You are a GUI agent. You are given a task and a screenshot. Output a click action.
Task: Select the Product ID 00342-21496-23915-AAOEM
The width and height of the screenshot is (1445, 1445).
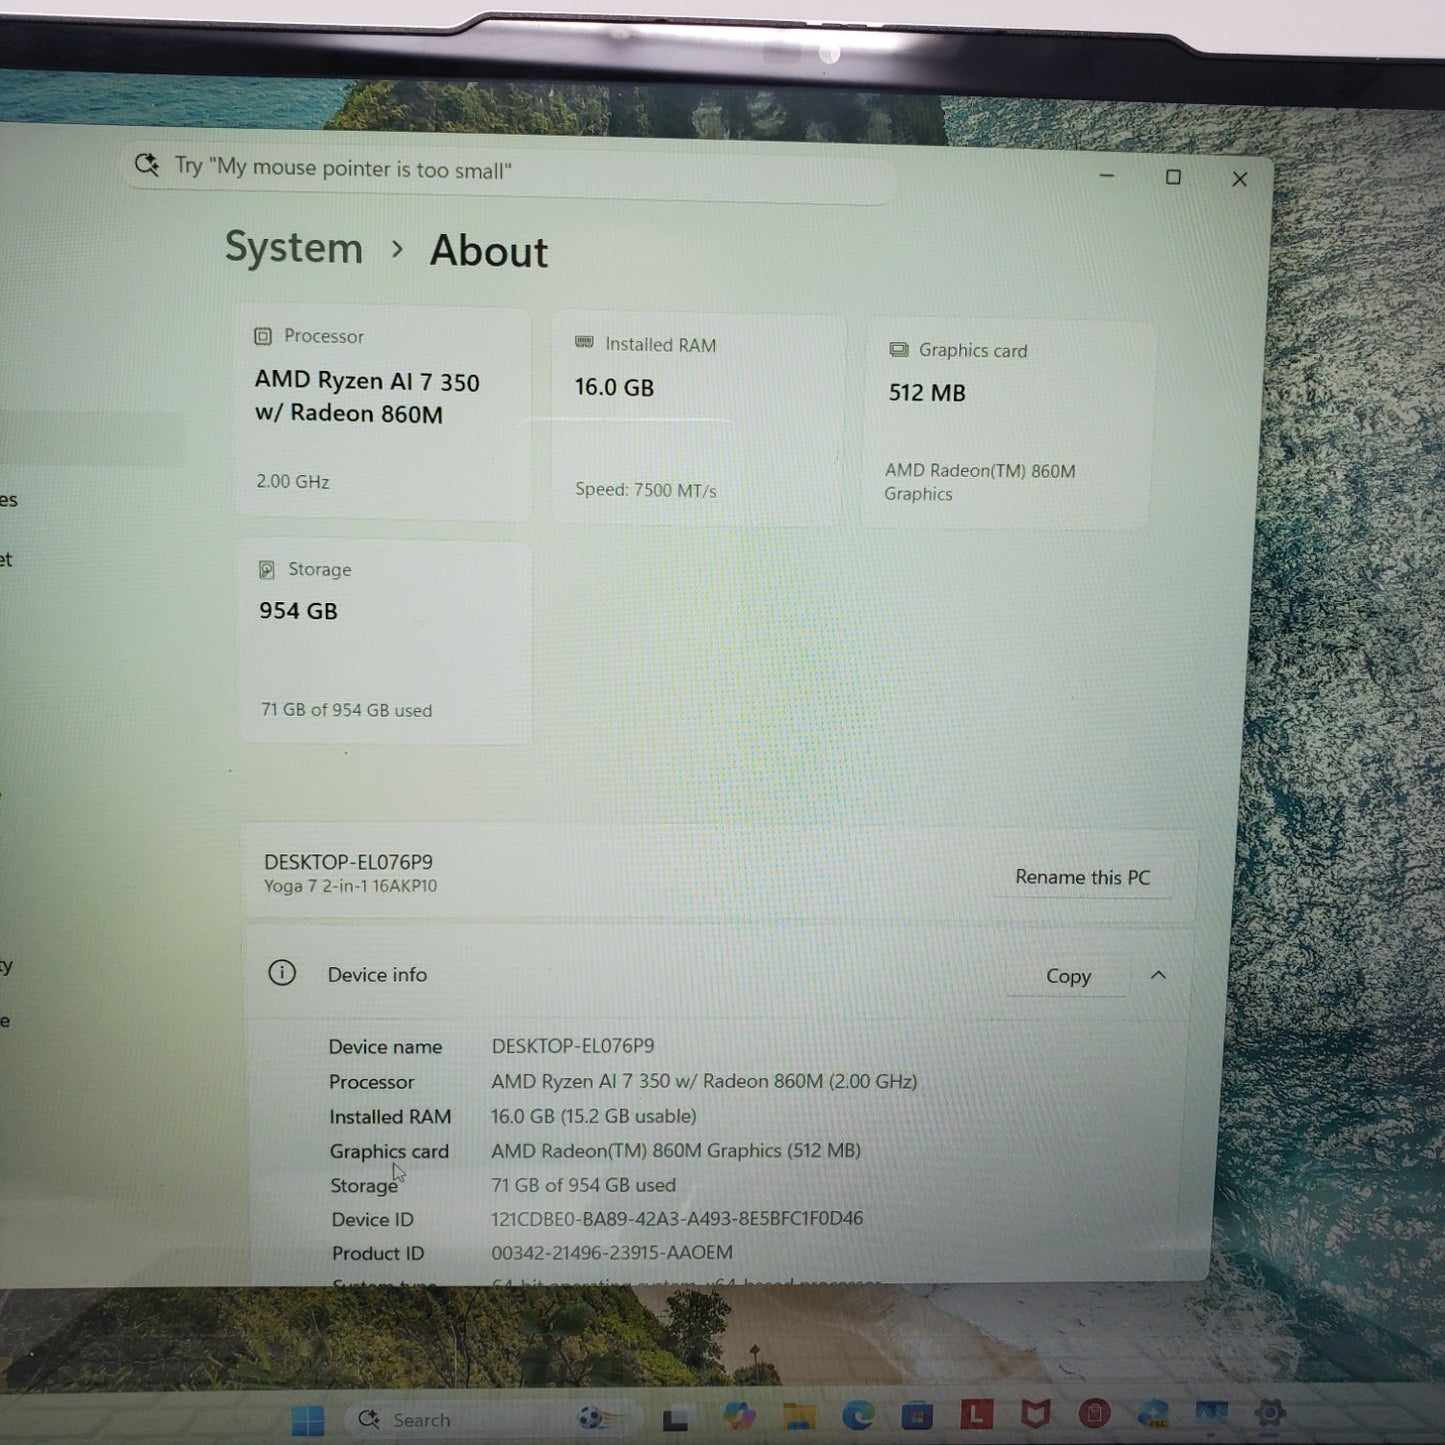[612, 1252]
